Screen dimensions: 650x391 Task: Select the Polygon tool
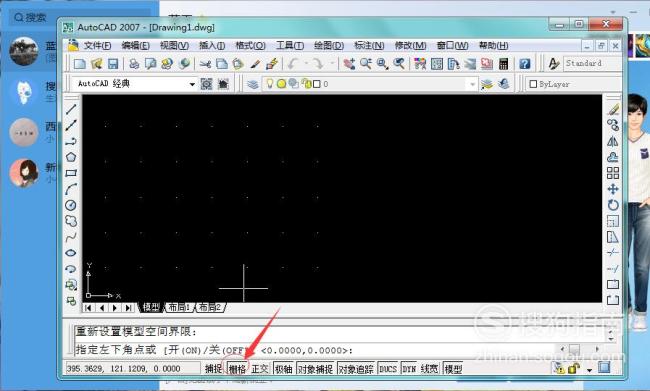point(71,157)
